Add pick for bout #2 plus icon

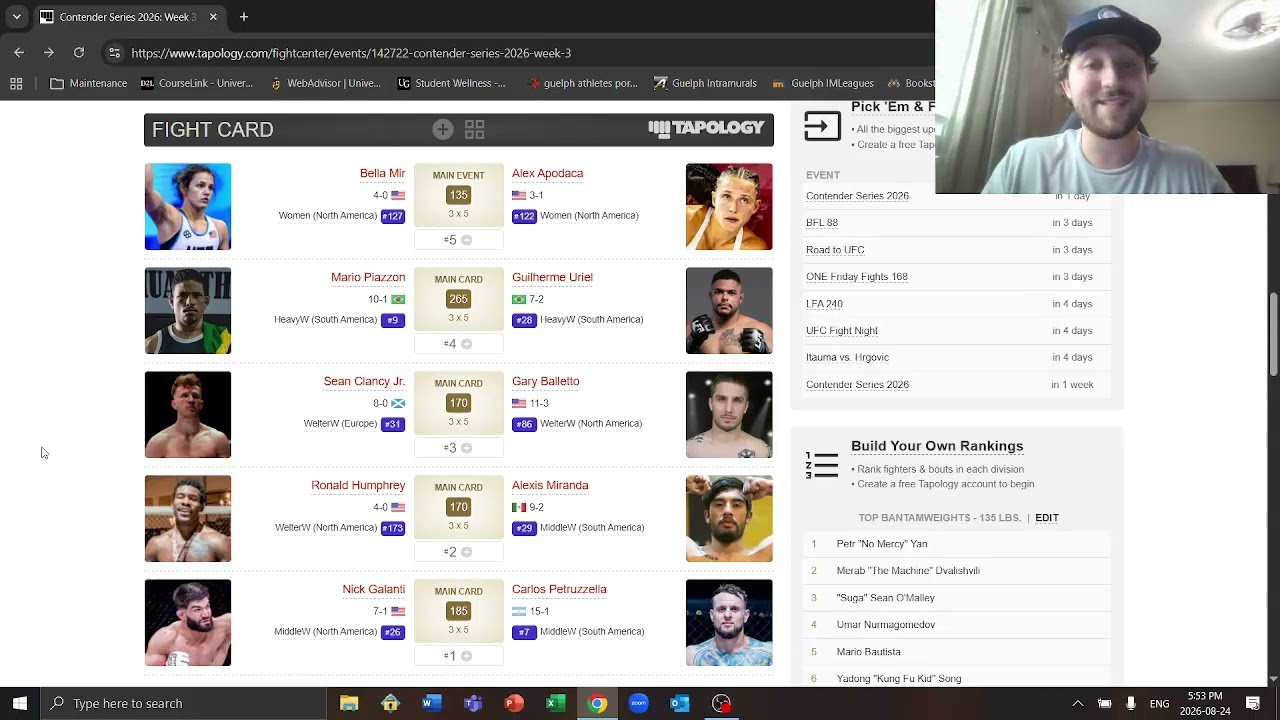(466, 552)
